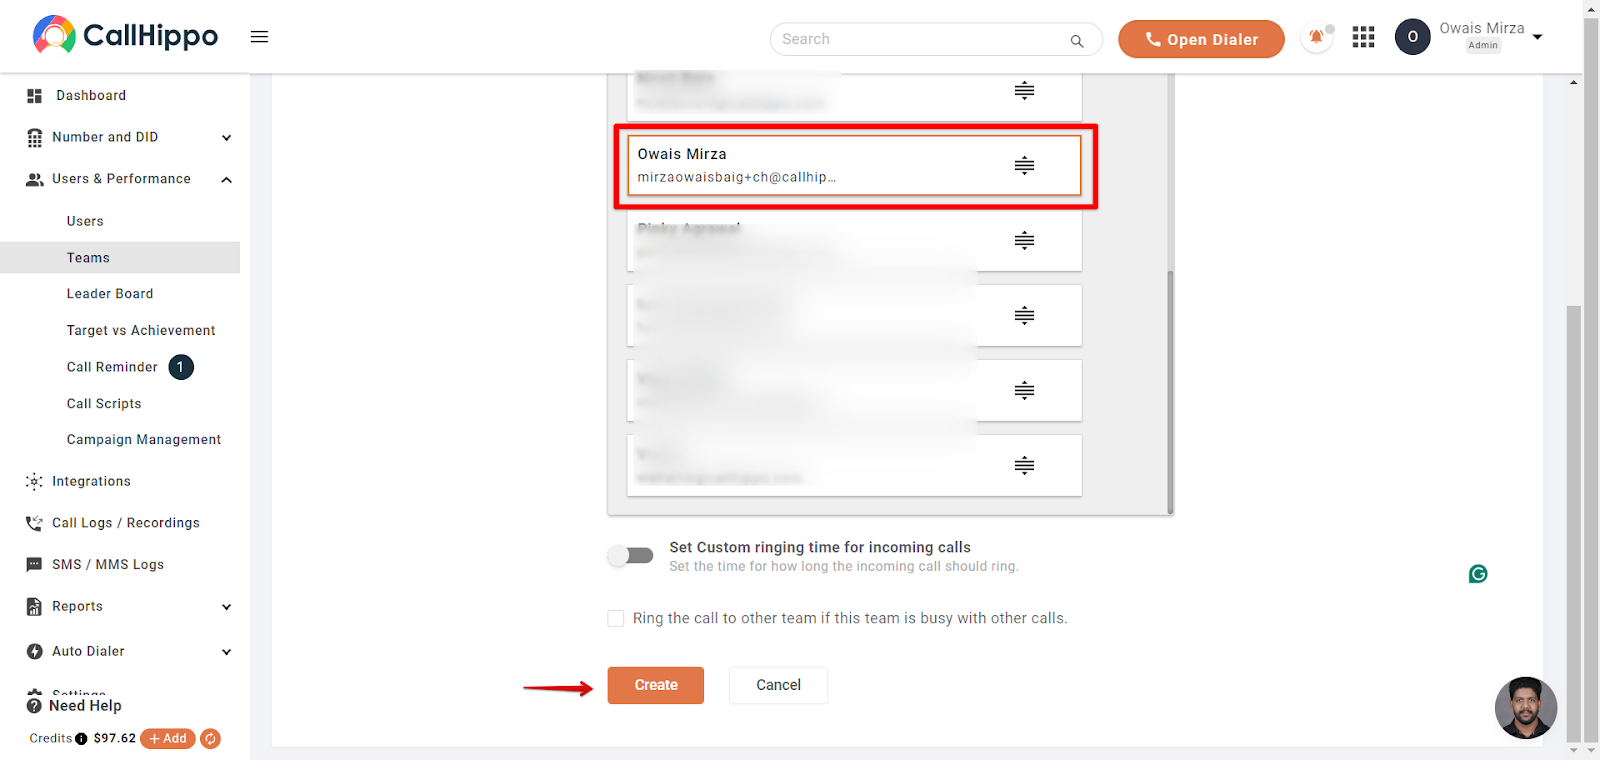This screenshot has width=1600, height=760.
Task: Open Campaign Management
Action: (x=144, y=440)
